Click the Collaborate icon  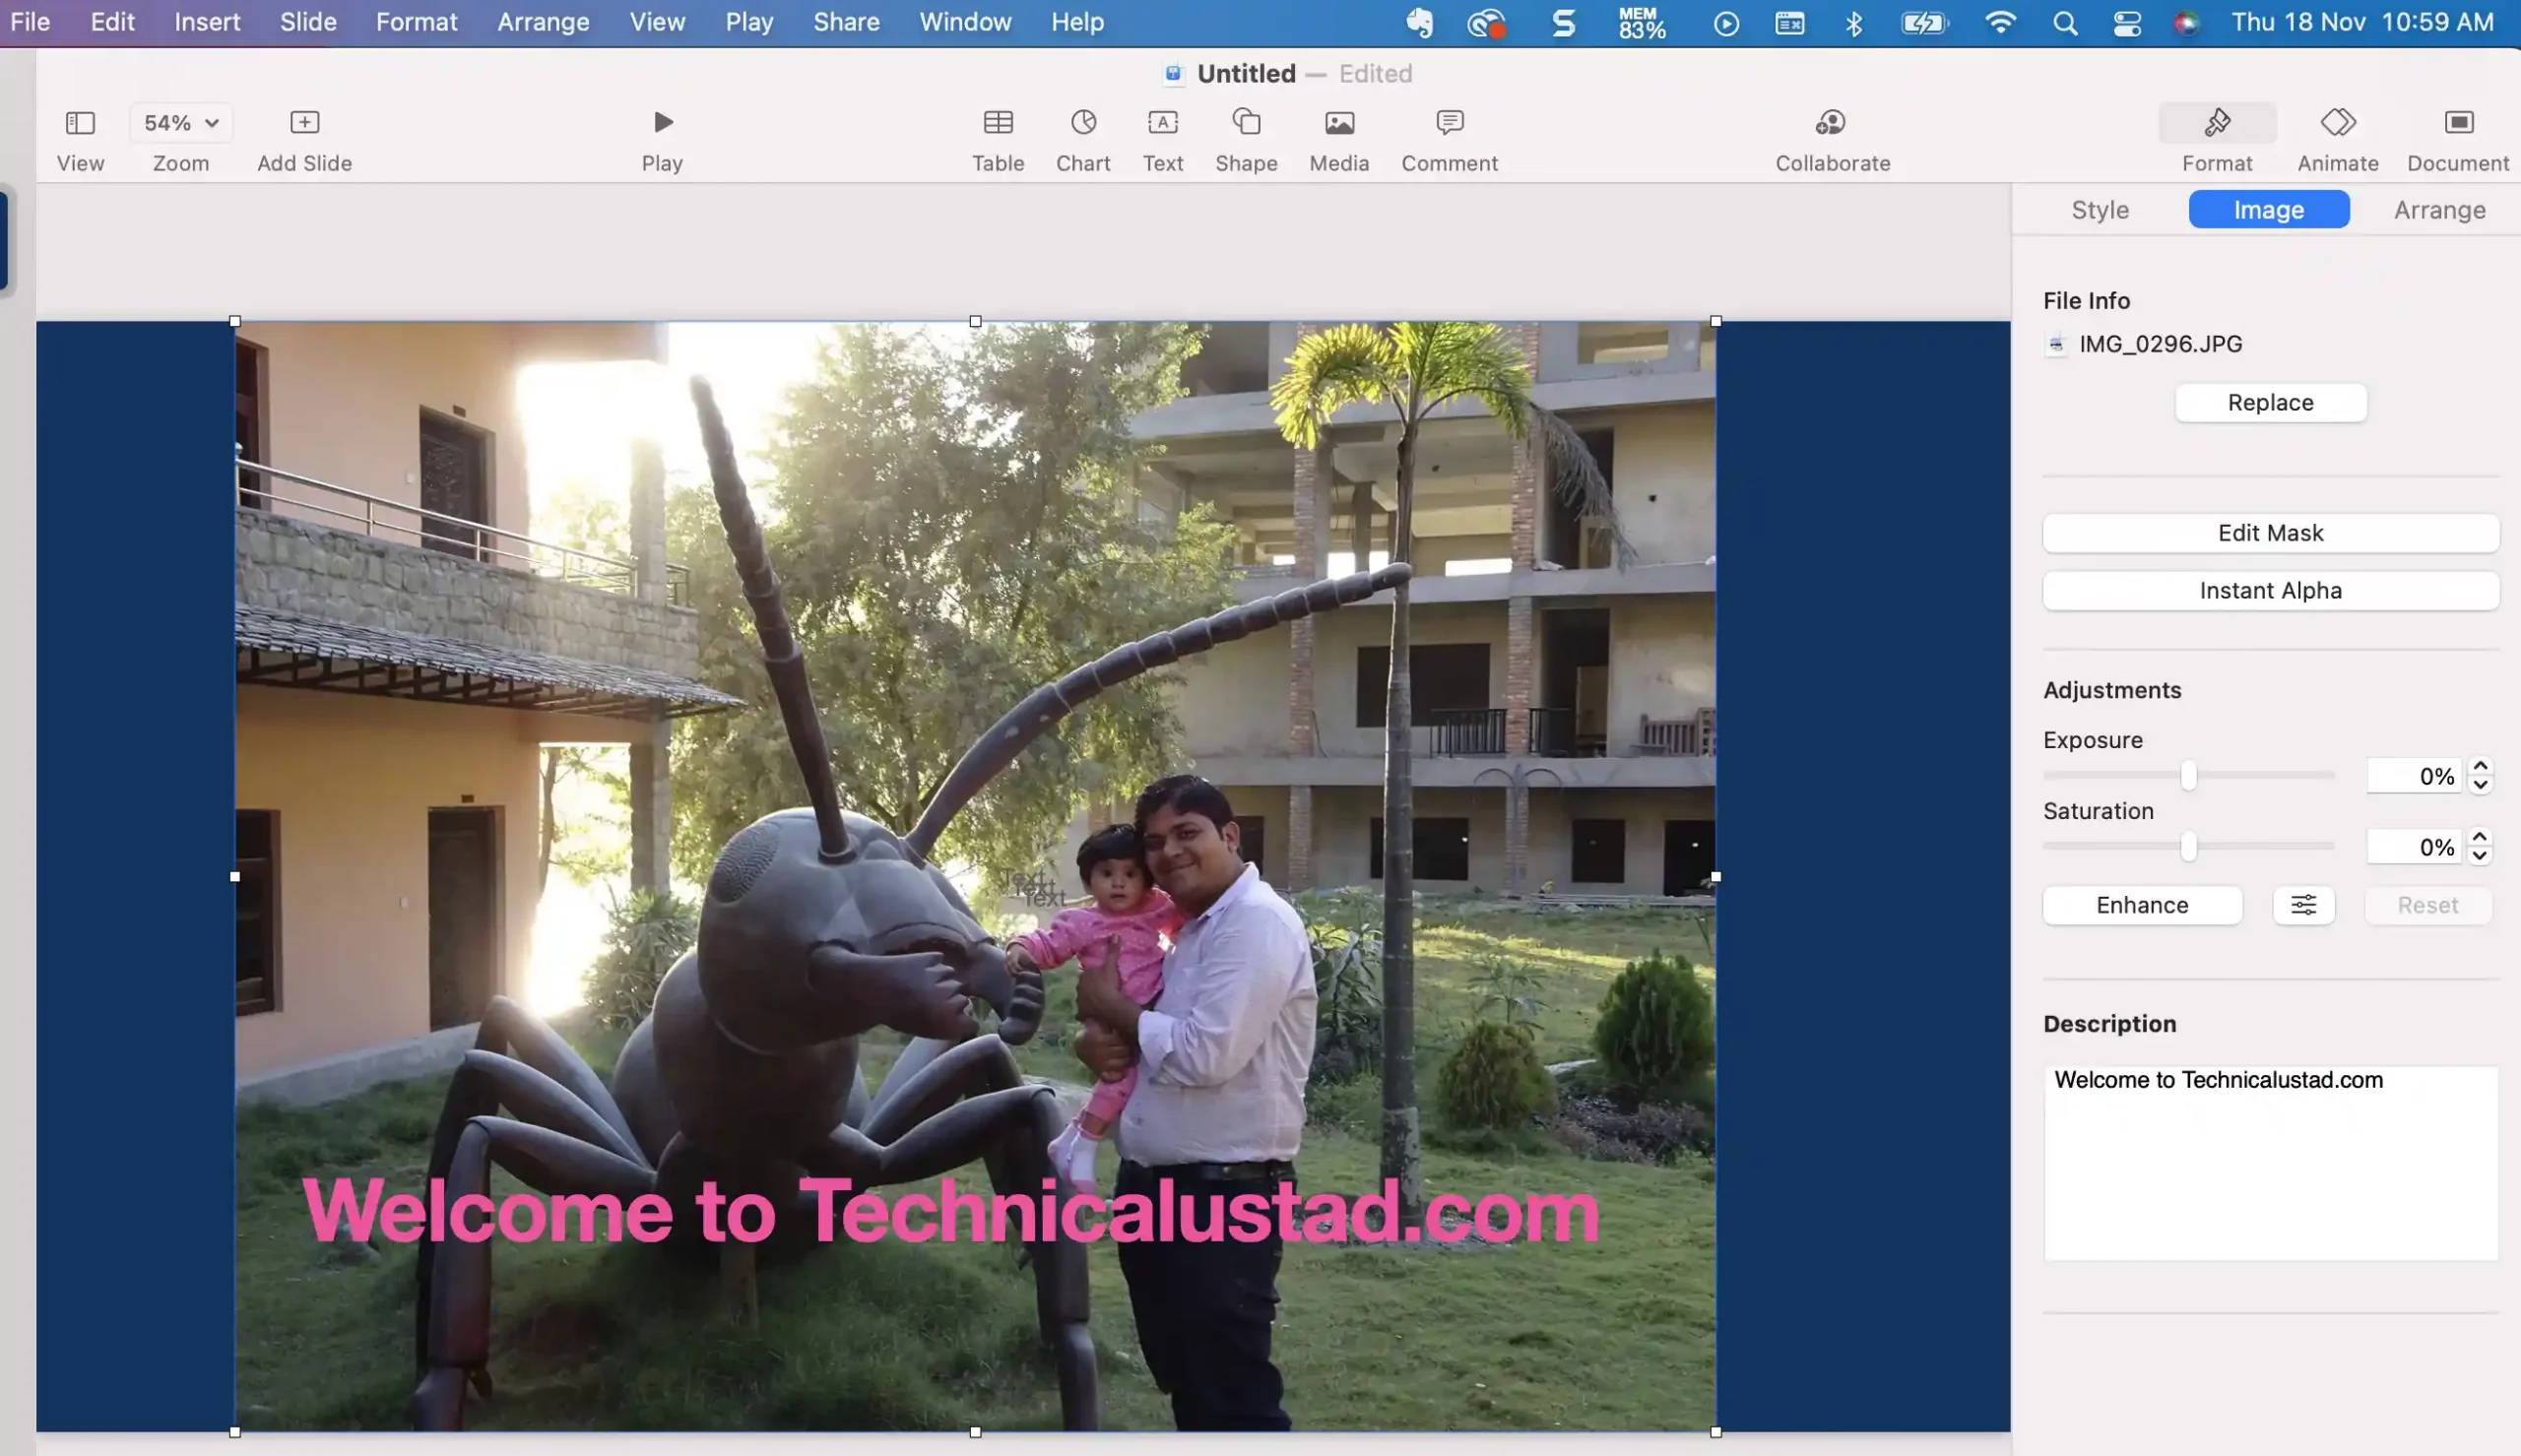pyautogui.click(x=1833, y=139)
